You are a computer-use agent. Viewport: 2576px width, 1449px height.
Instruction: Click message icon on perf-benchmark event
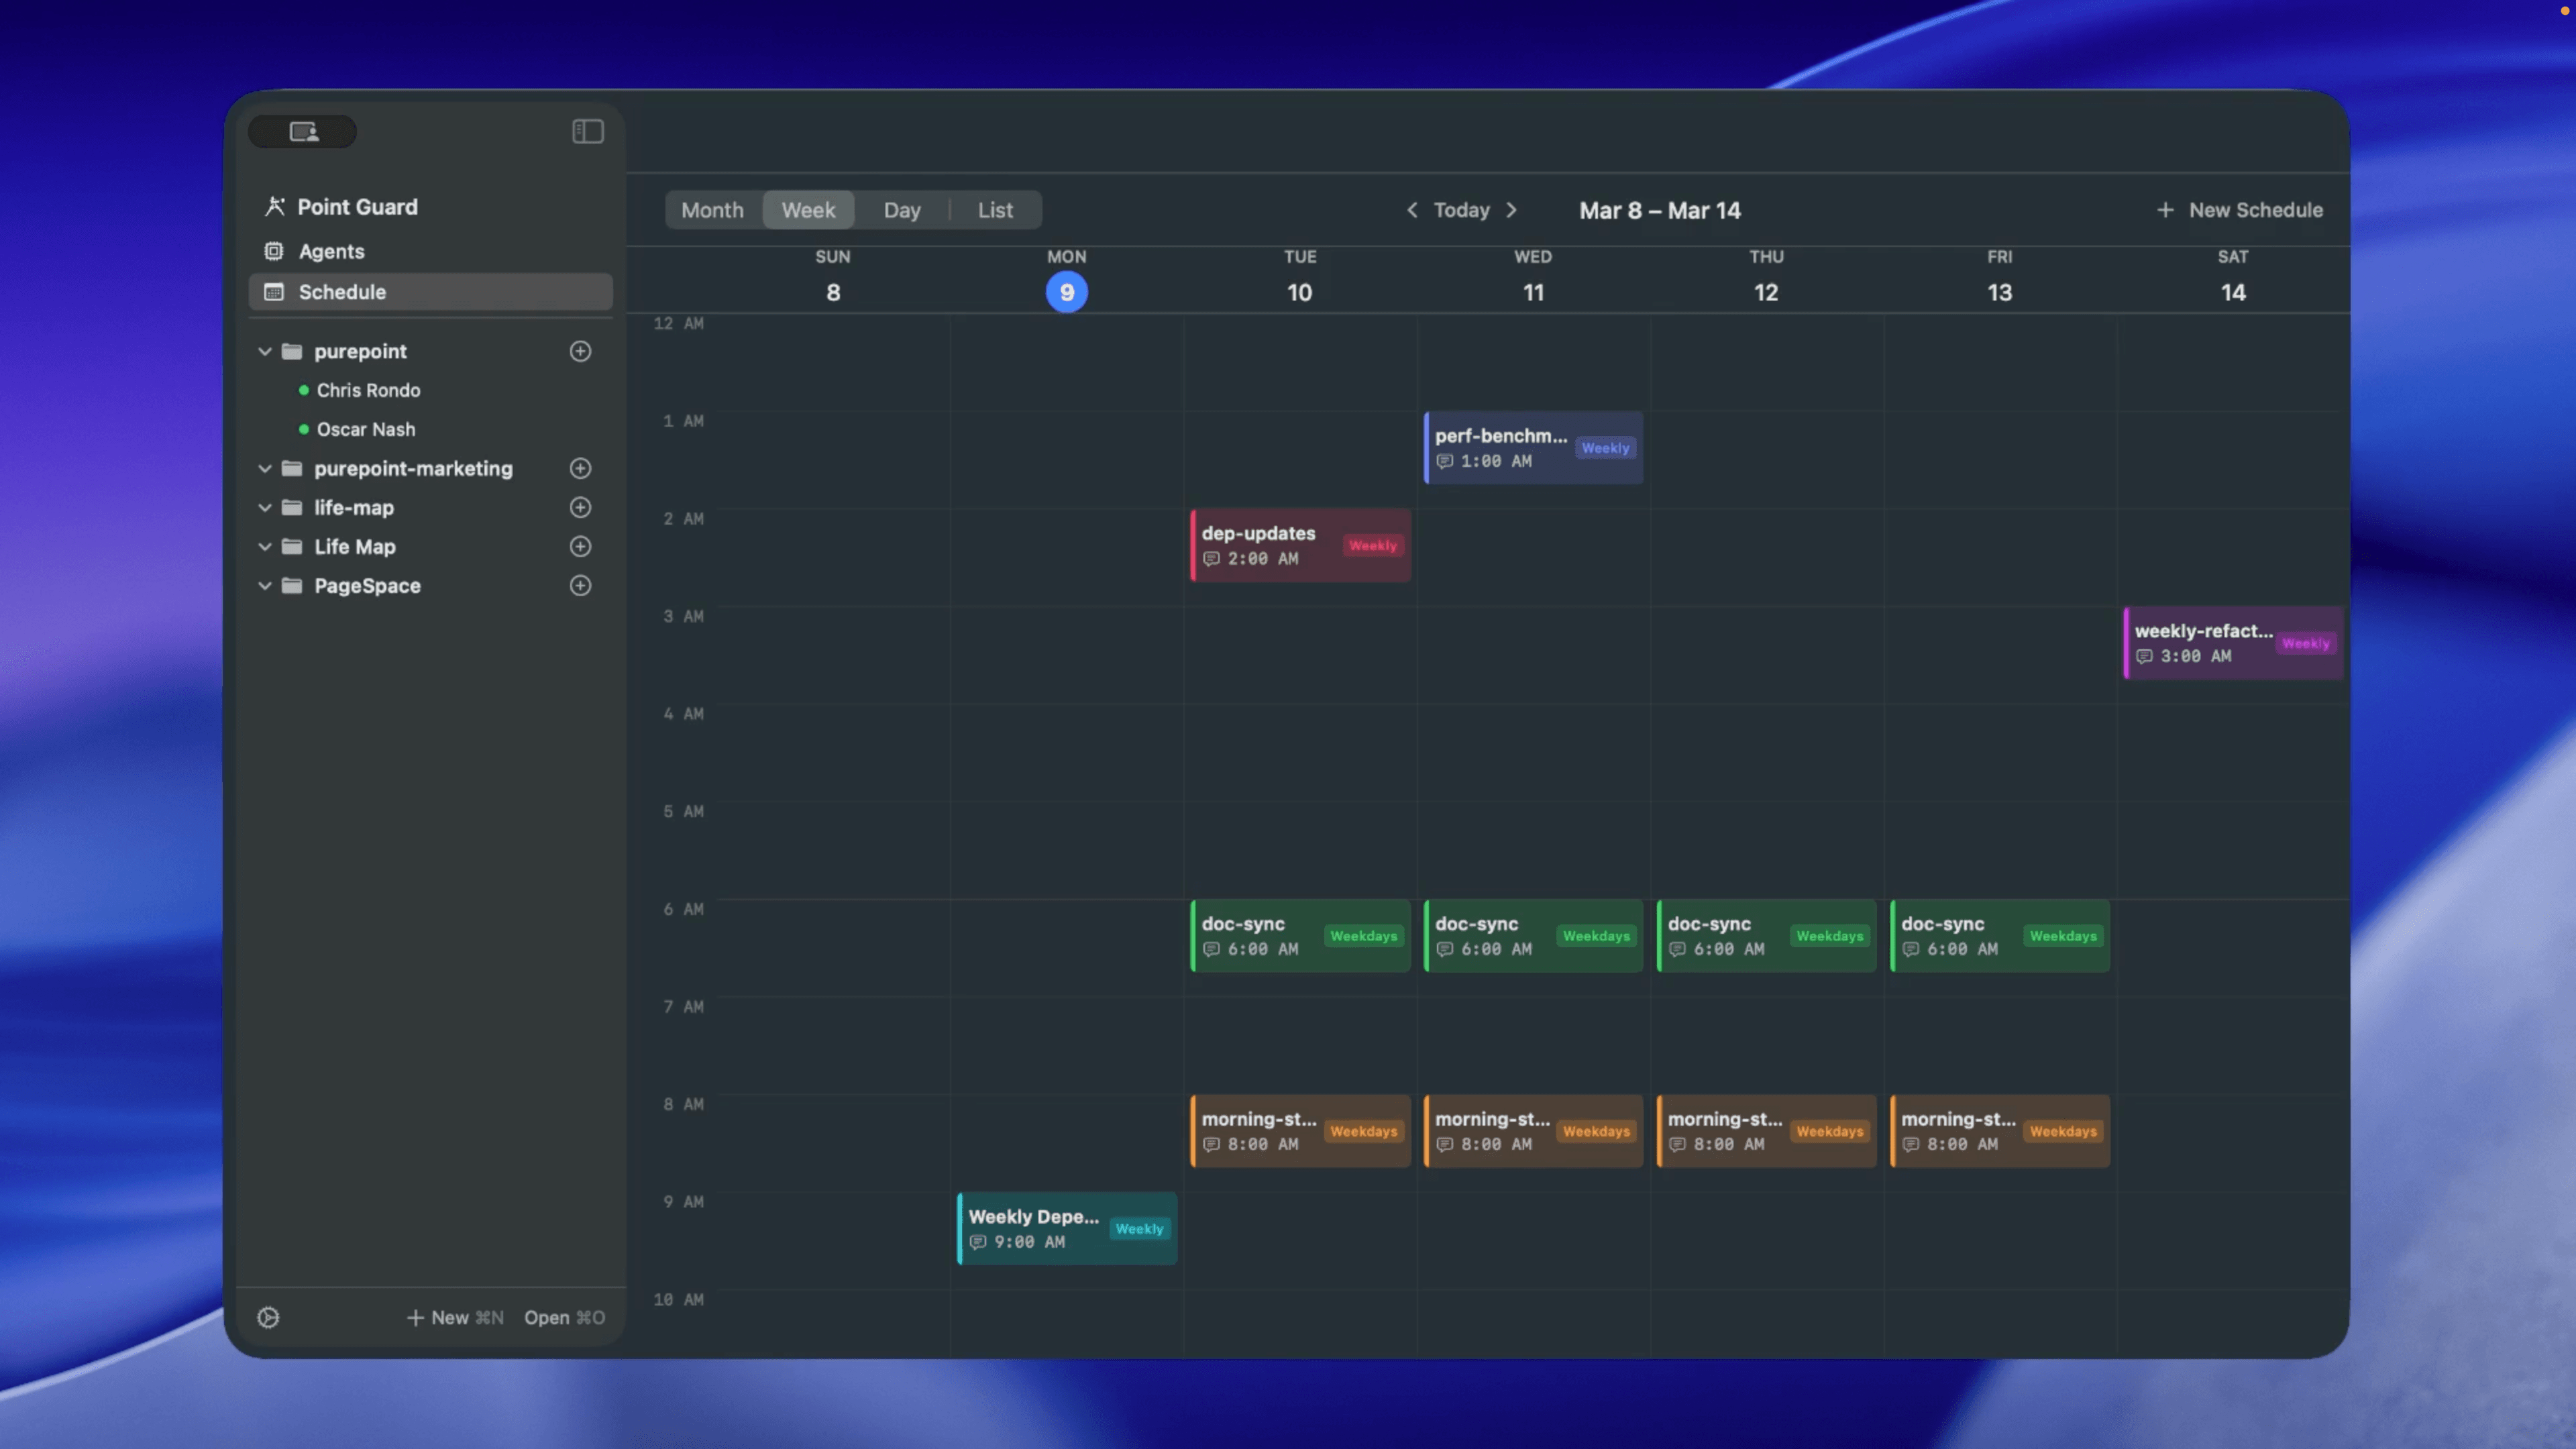point(1444,461)
